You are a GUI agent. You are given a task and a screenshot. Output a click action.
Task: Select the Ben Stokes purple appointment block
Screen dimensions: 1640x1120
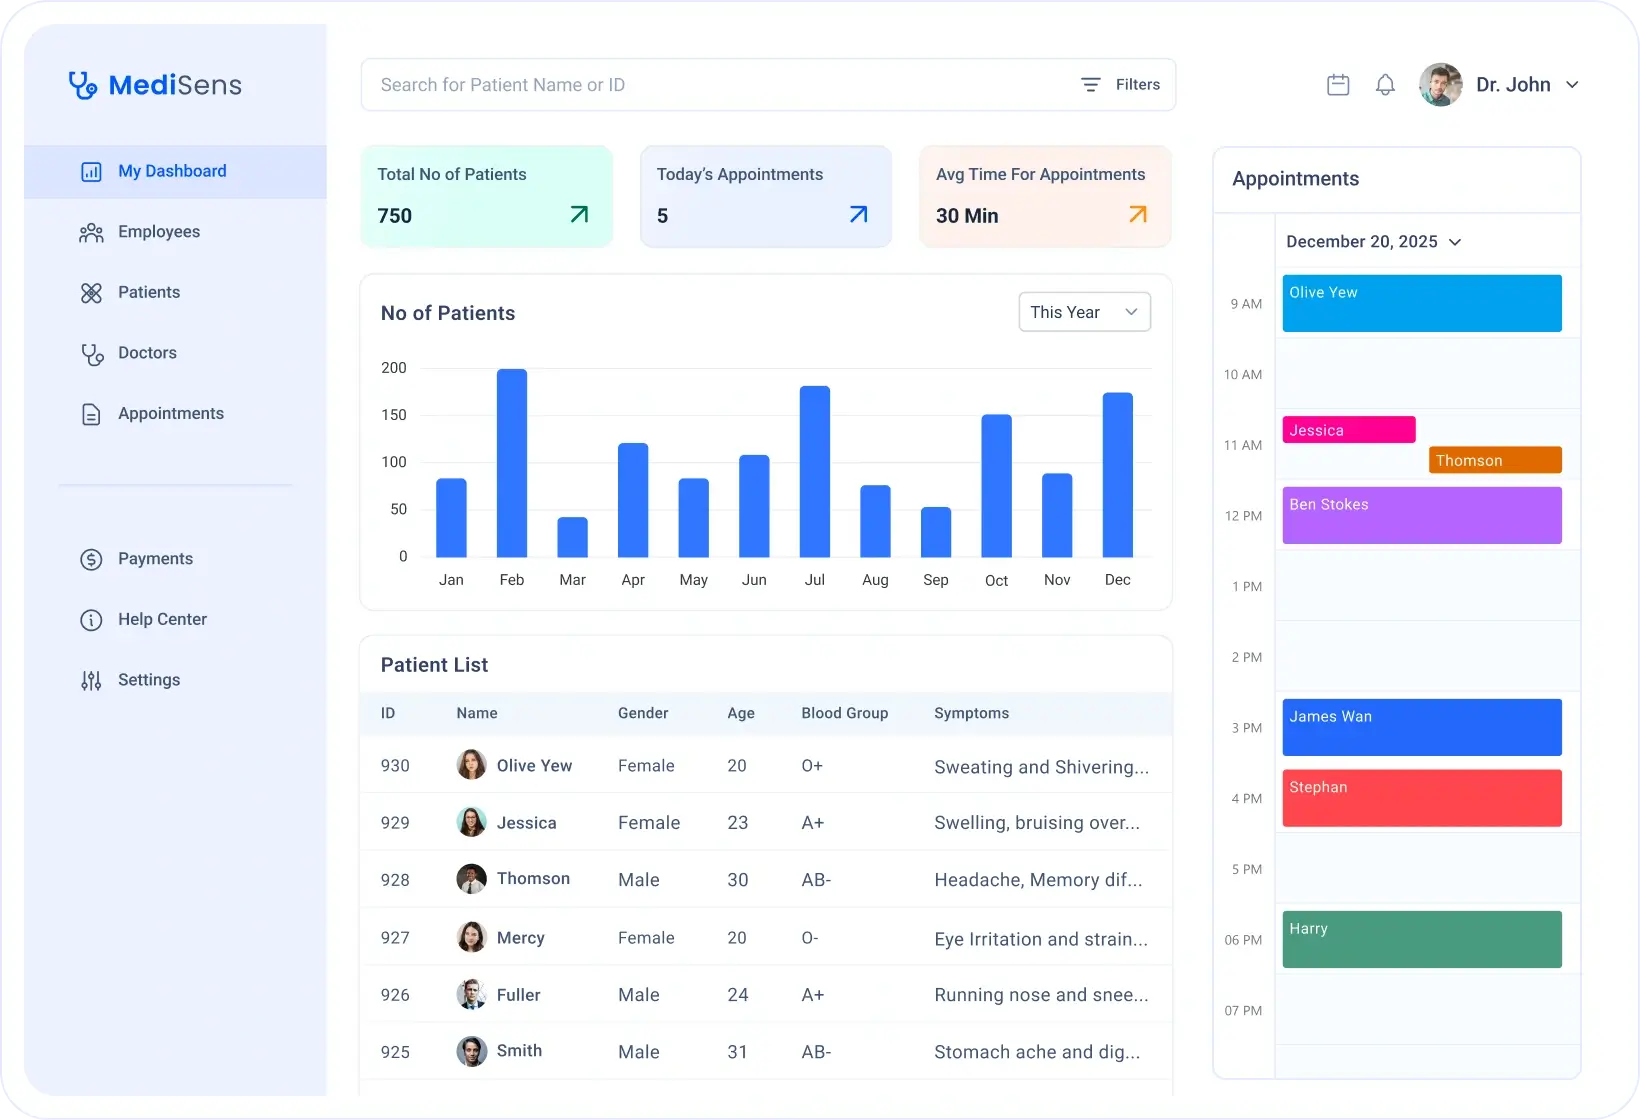1421,515
